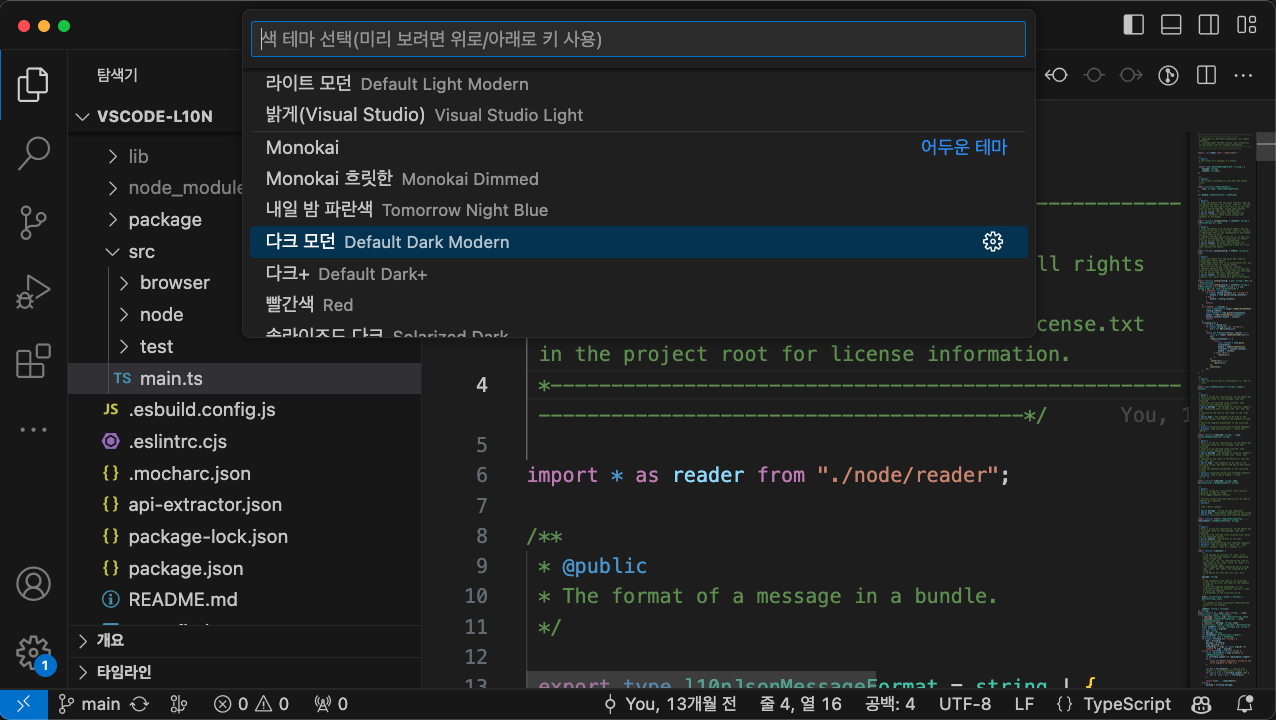
Task: Click the TypeScript language mode indicator
Action: 1124,703
